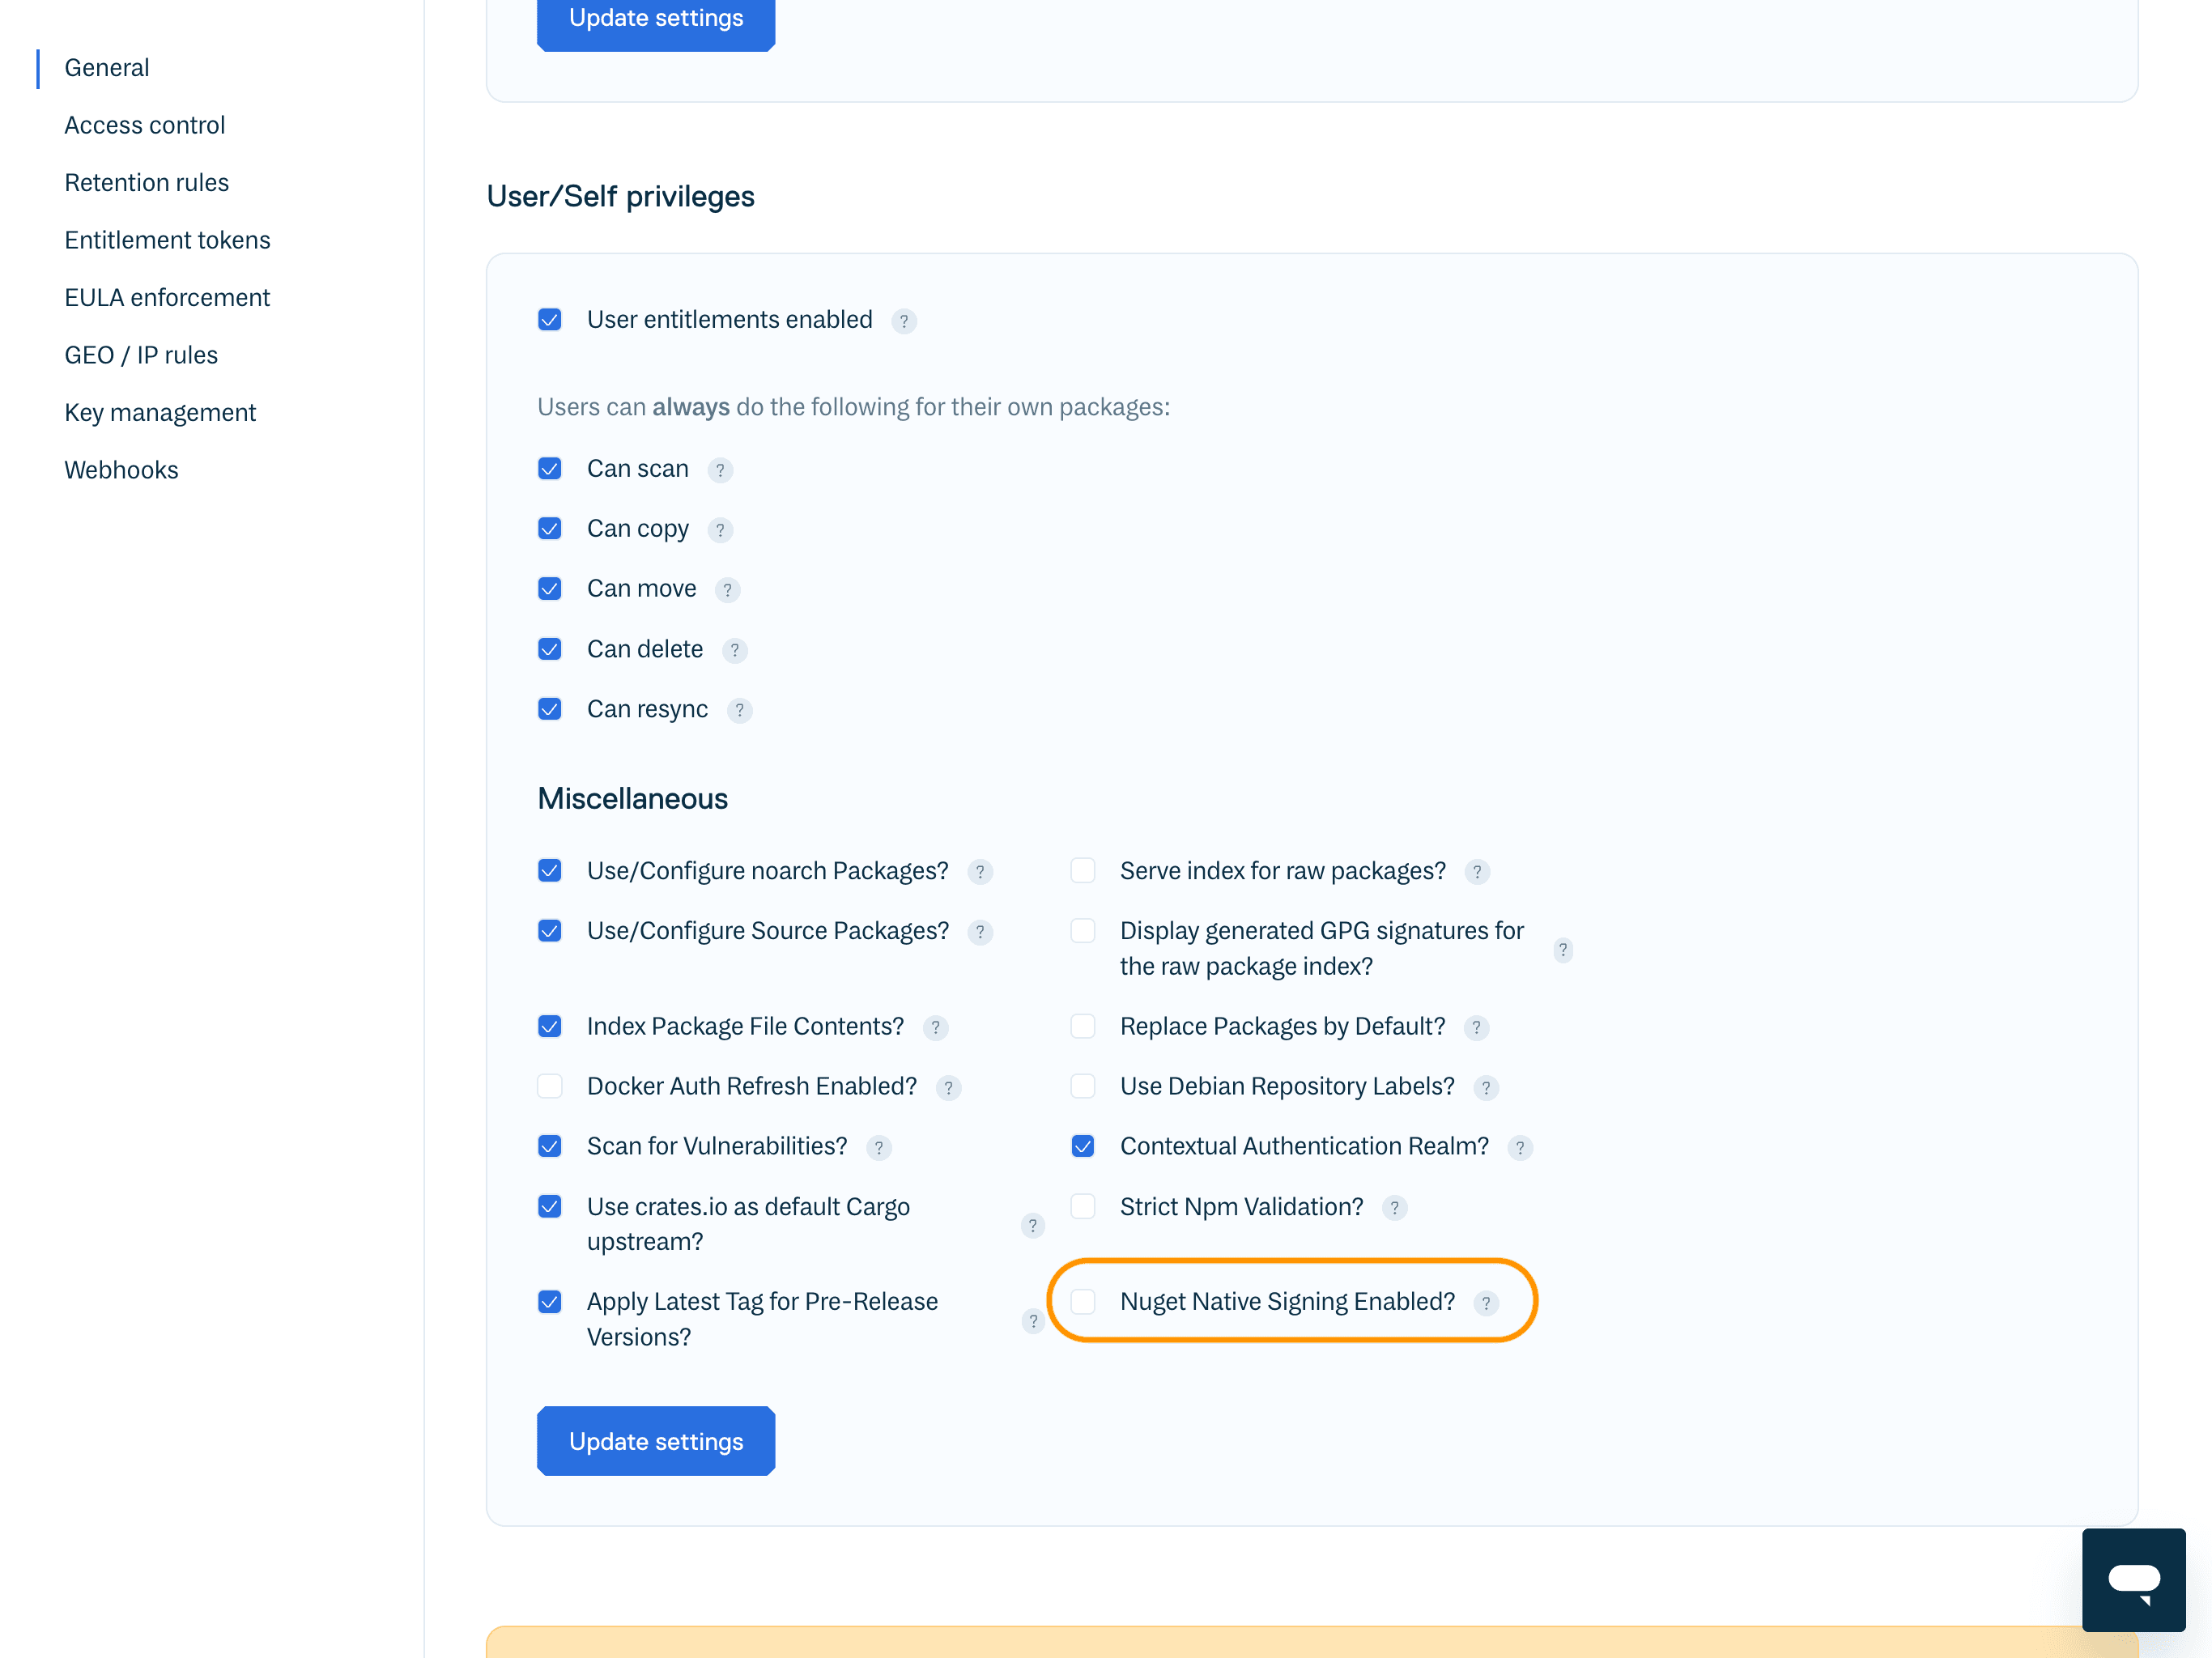2212x1658 pixels.
Task: Click help icon for Strict Npm Validation
Action: pos(1394,1208)
